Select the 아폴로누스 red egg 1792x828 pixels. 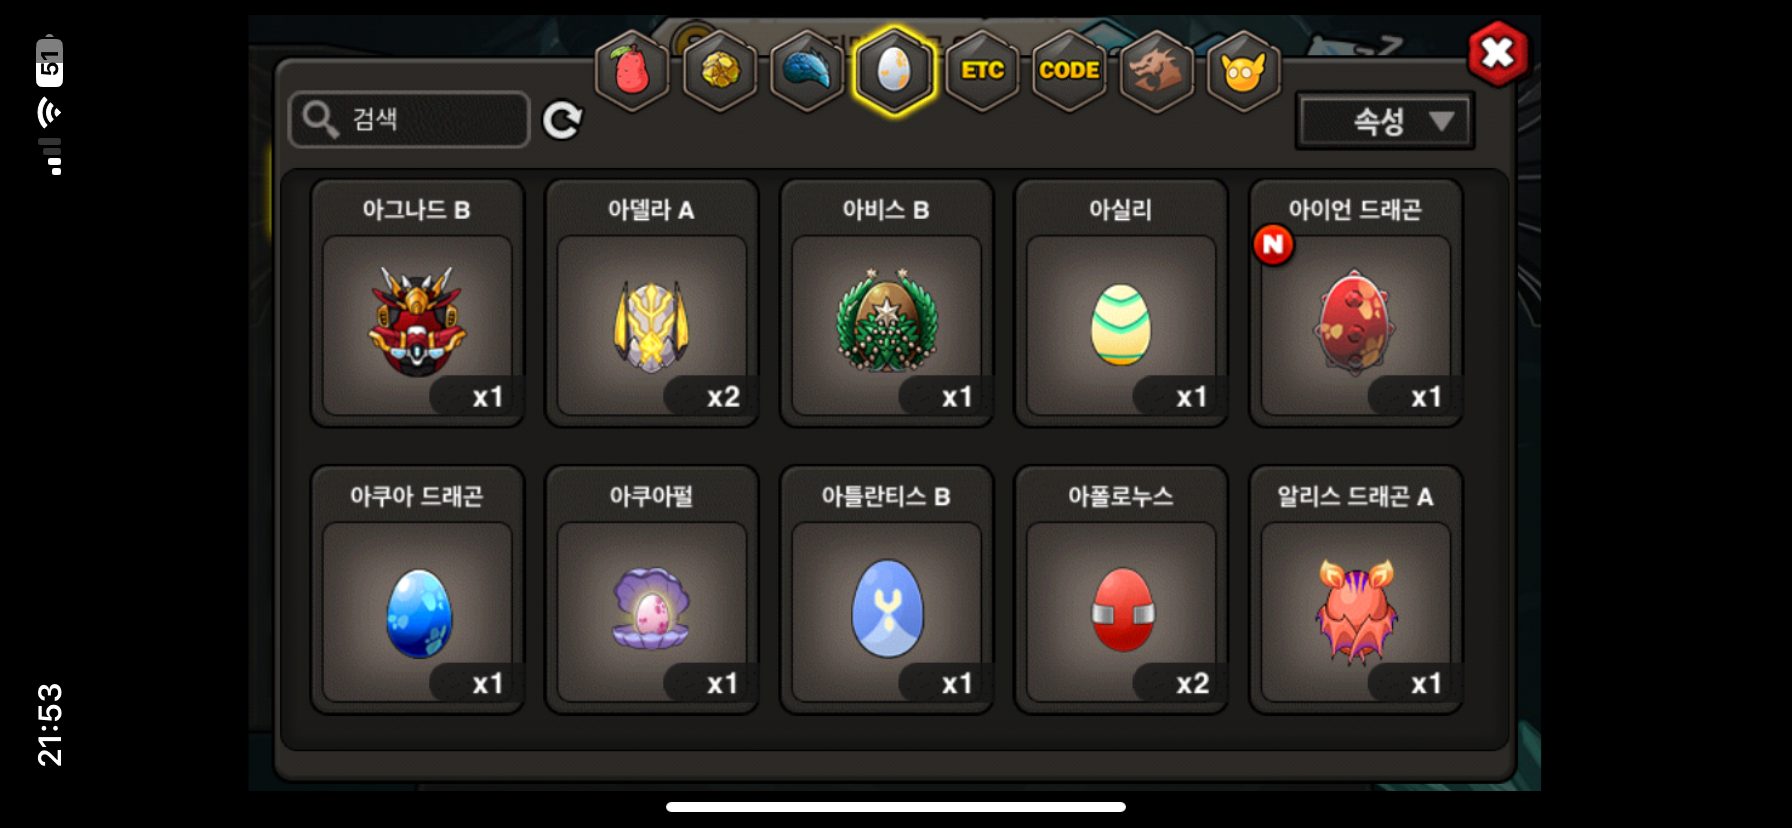point(1121,590)
